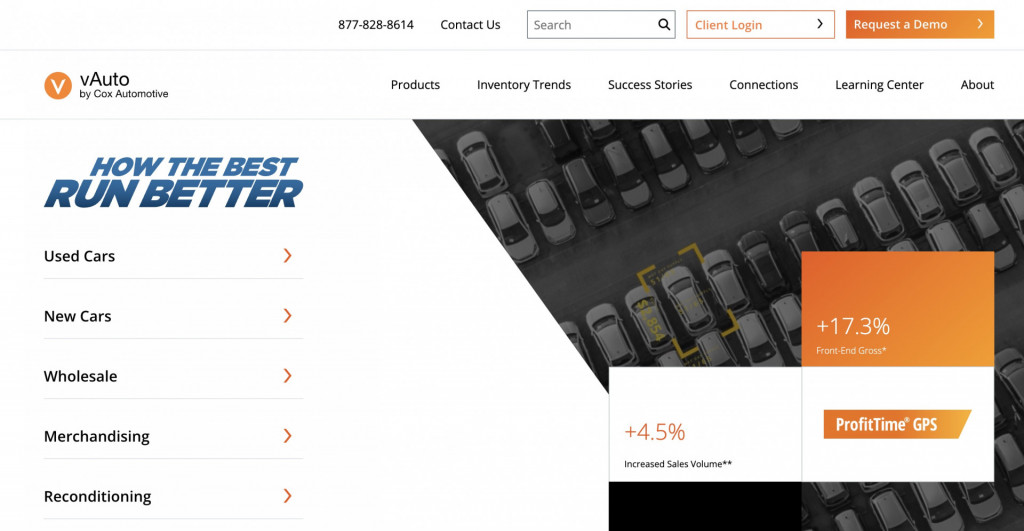Image resolution: width=1024 pixels, height=531 pixels.
Task: Expand the New Cars chevron
Action: 287,315
